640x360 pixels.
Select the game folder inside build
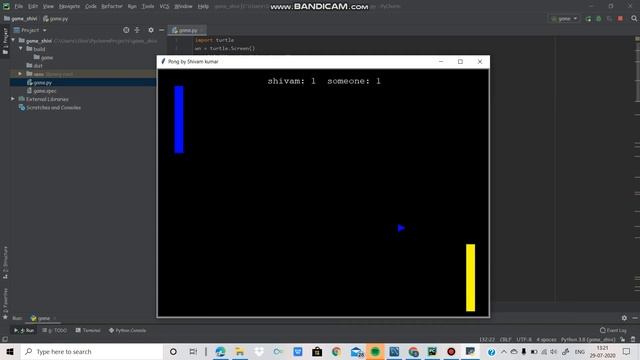pyautogui.click(x=44, y=58)
